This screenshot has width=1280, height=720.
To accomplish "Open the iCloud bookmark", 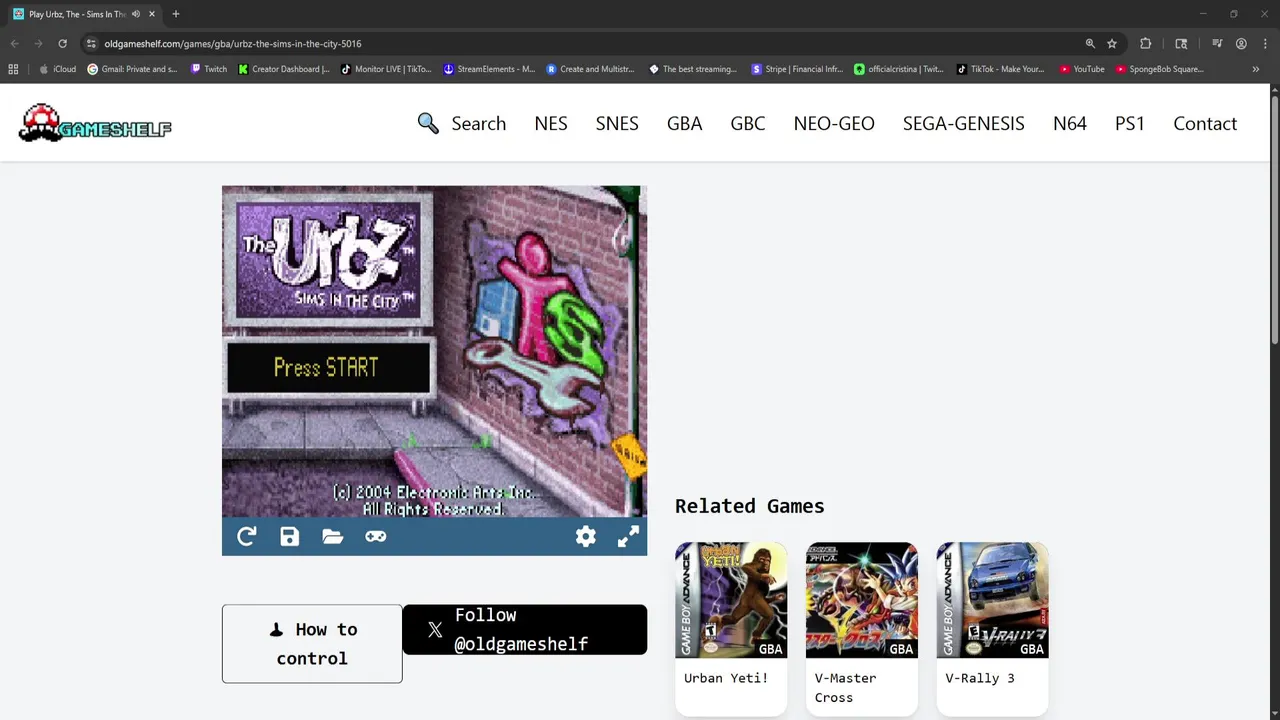I will coord(58,69).
